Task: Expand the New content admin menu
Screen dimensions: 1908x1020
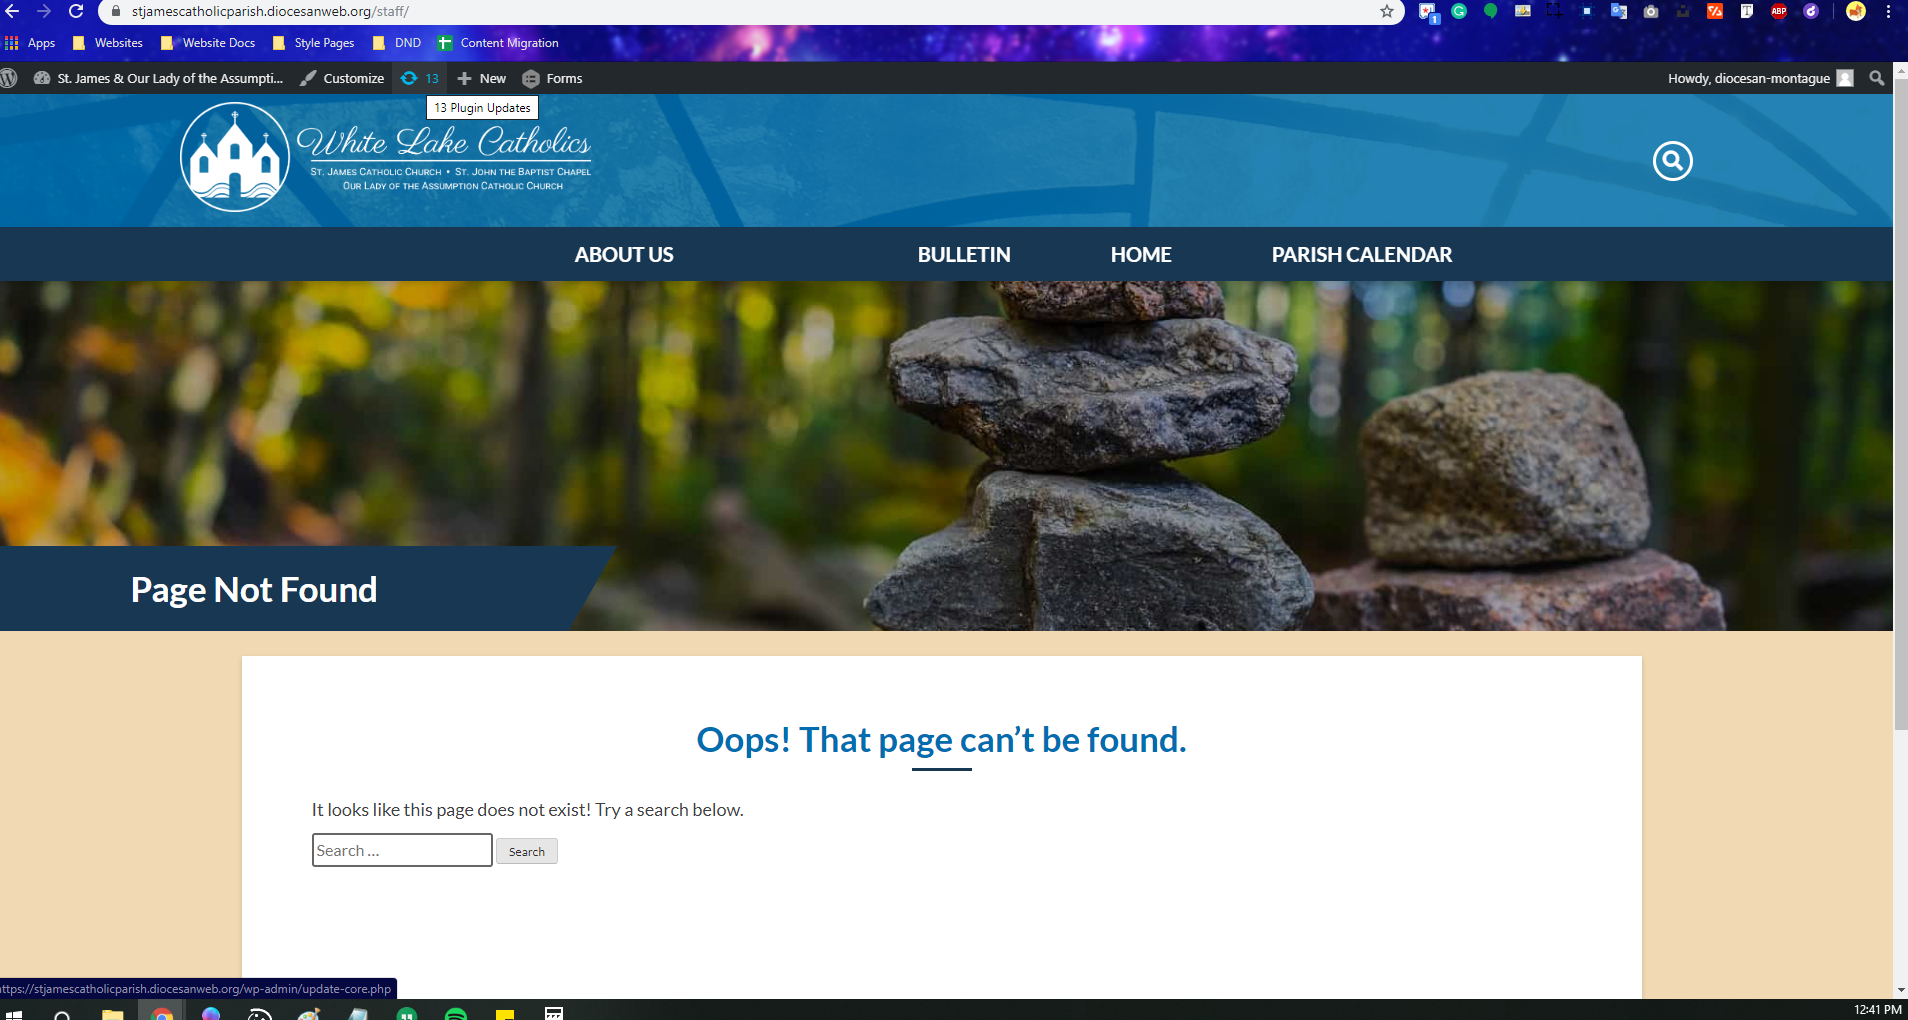Action: point(482,78)
